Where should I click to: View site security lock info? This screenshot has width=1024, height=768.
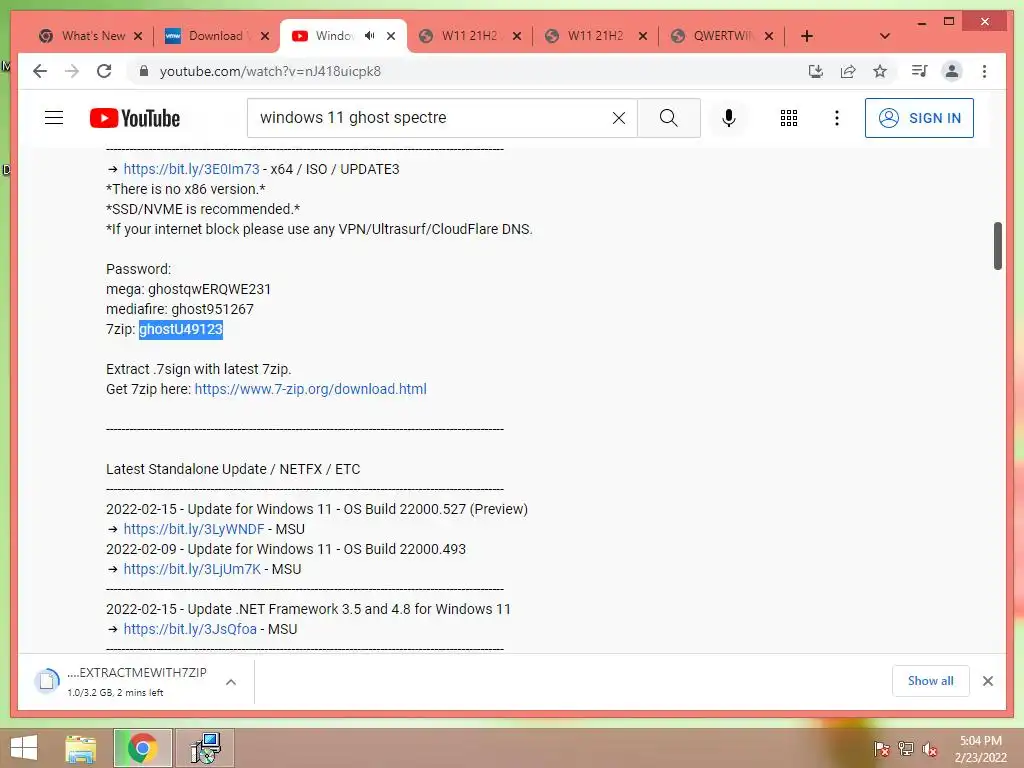pyautogui.click(x=144, y=71)
